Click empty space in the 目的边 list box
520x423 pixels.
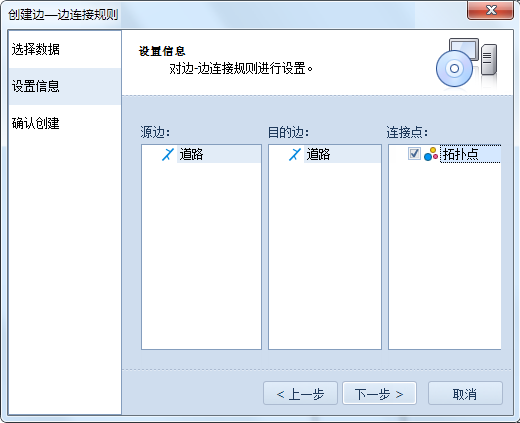pyautogui.click(x=325, y=257)
